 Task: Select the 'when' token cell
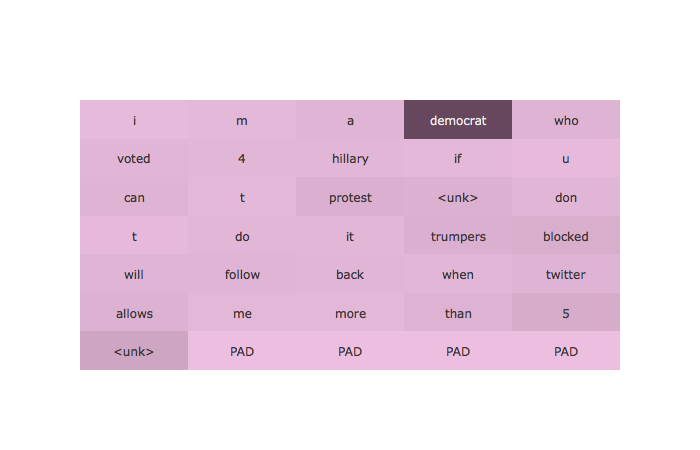pyautogui.click(x=458, y=274)
